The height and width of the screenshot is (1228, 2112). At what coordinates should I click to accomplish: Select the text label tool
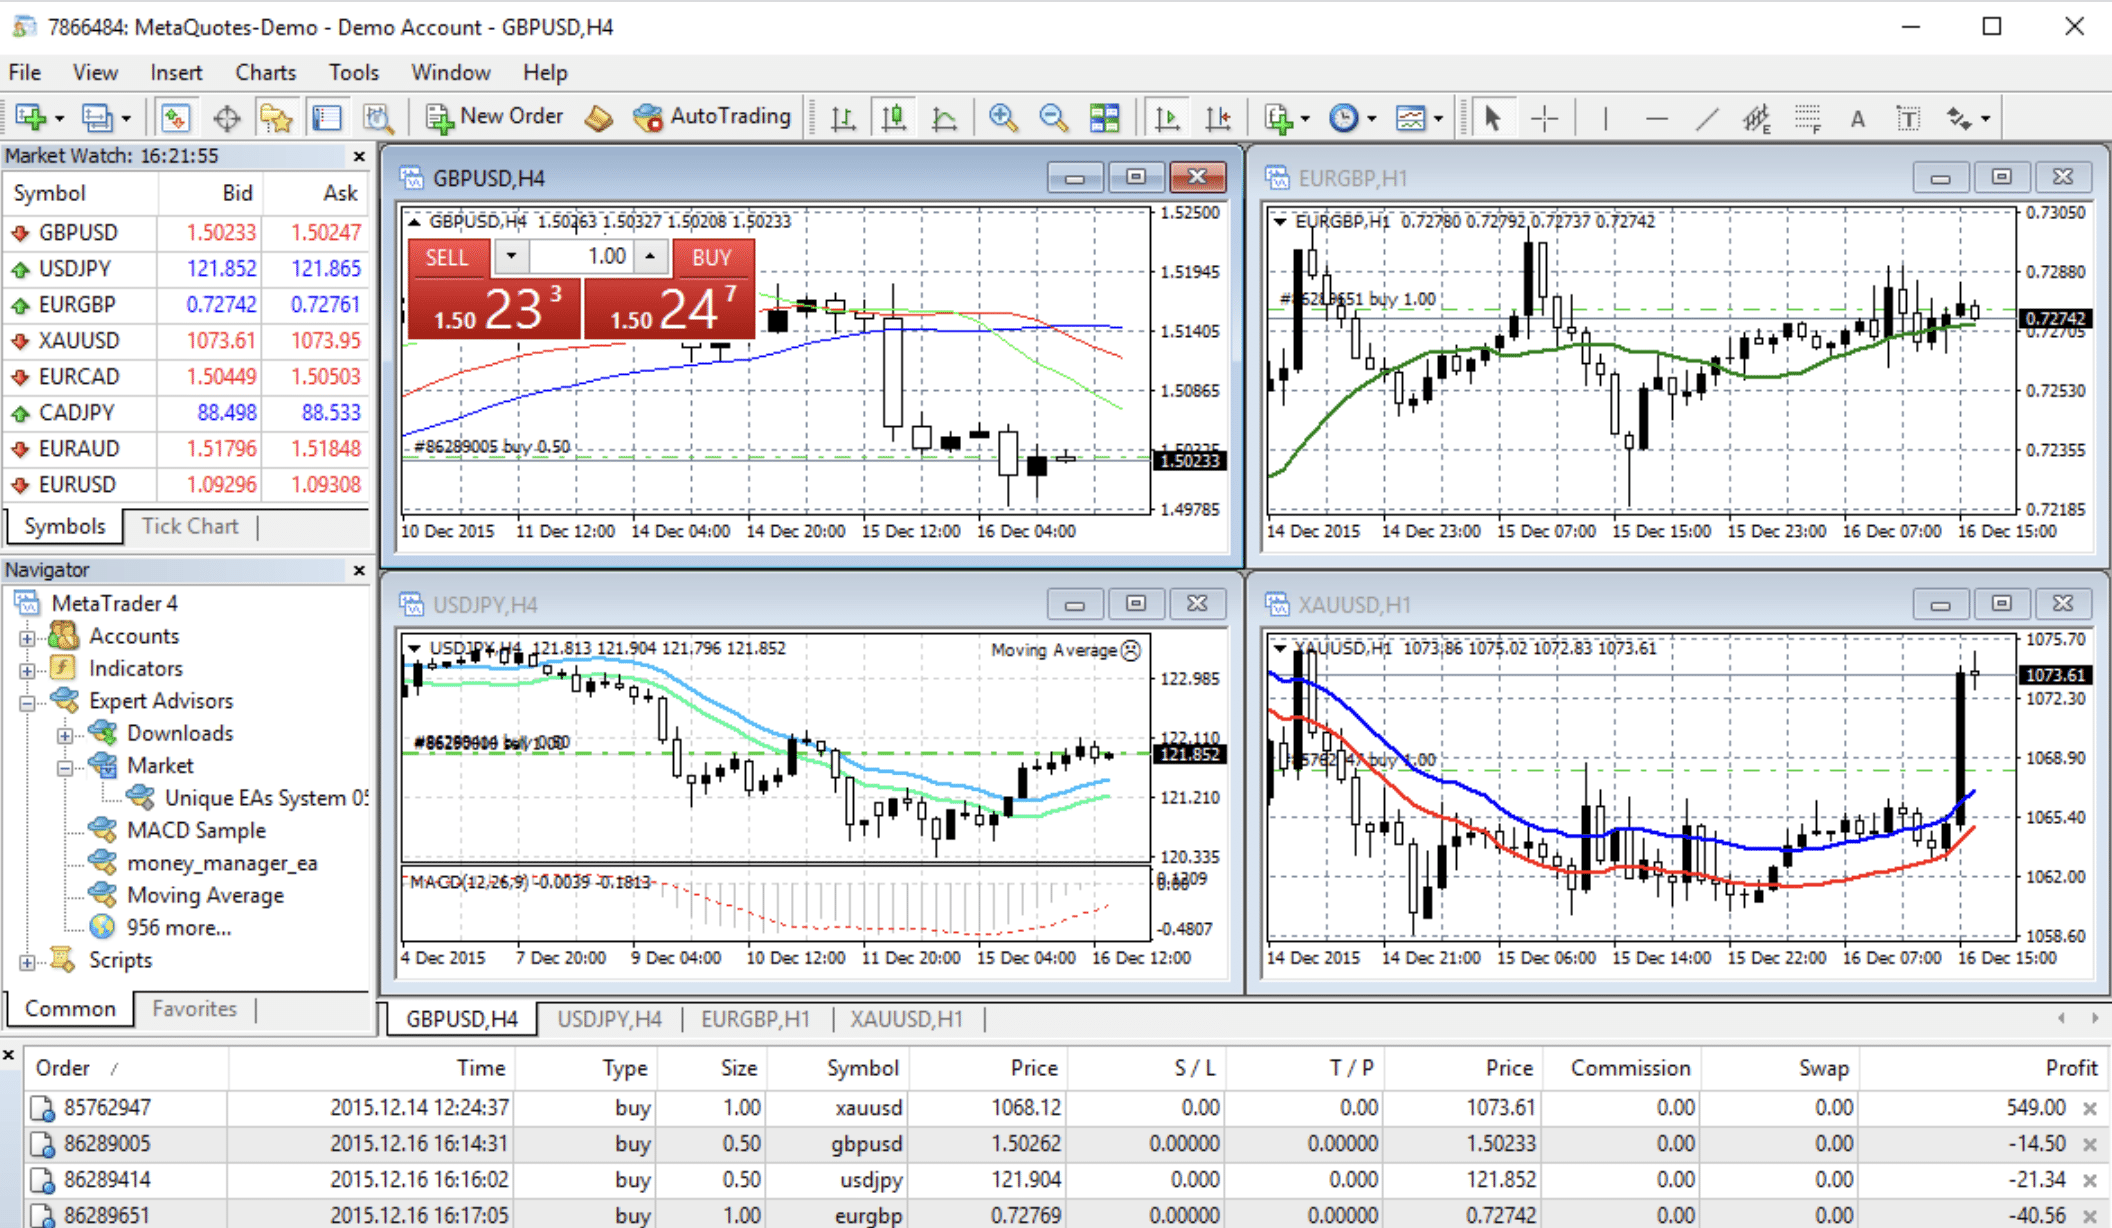[x=1907, y=118]
